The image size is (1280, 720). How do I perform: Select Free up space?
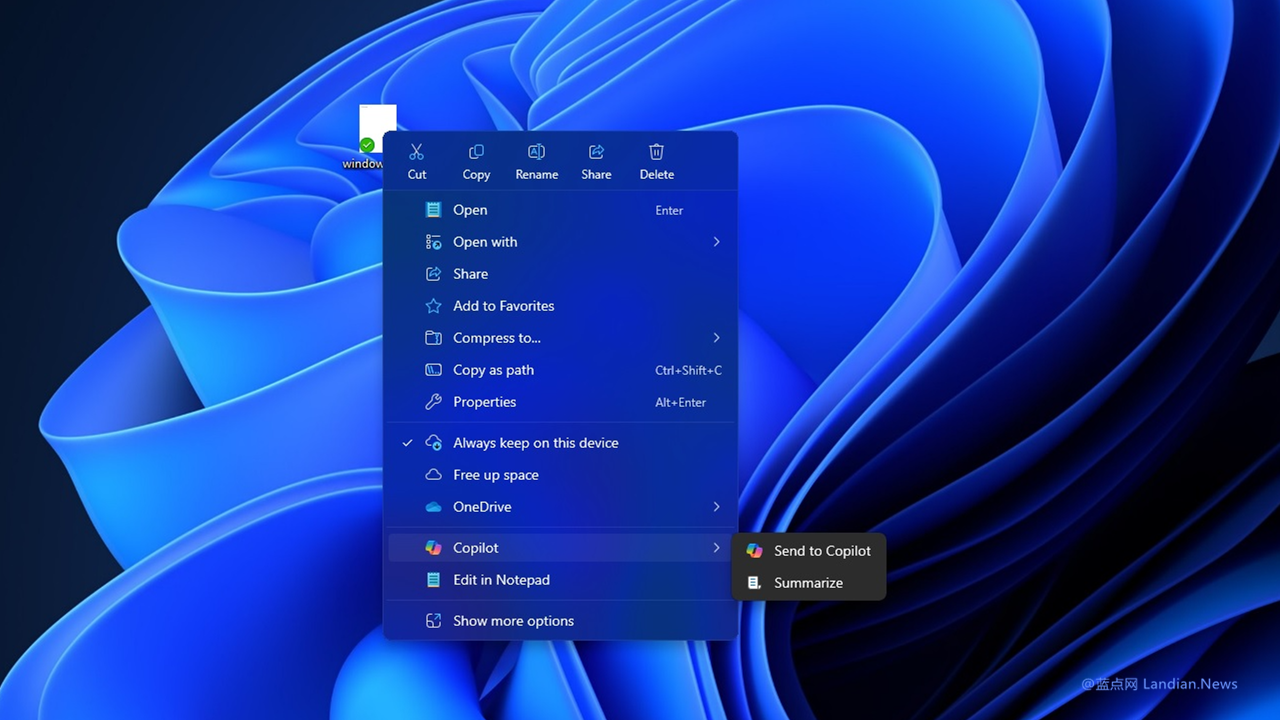coord(560,475)
